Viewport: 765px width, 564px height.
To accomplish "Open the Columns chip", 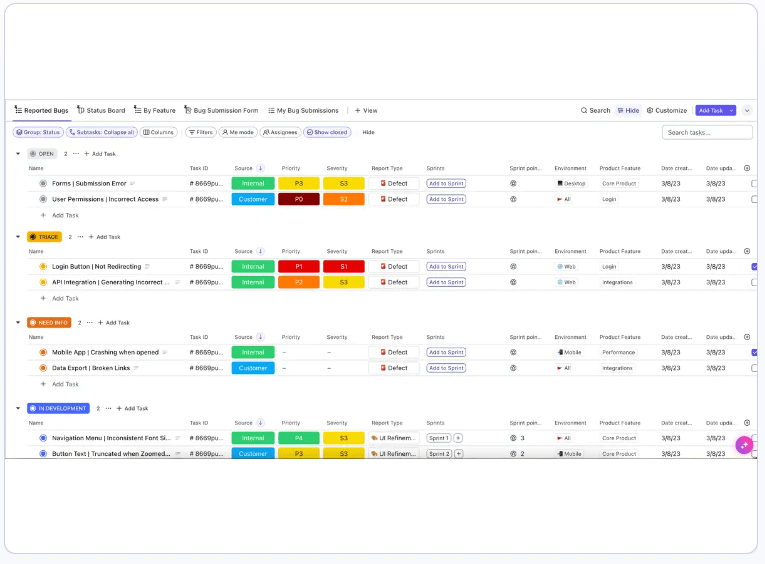I will pyautogui.click(x=159, y=132).
